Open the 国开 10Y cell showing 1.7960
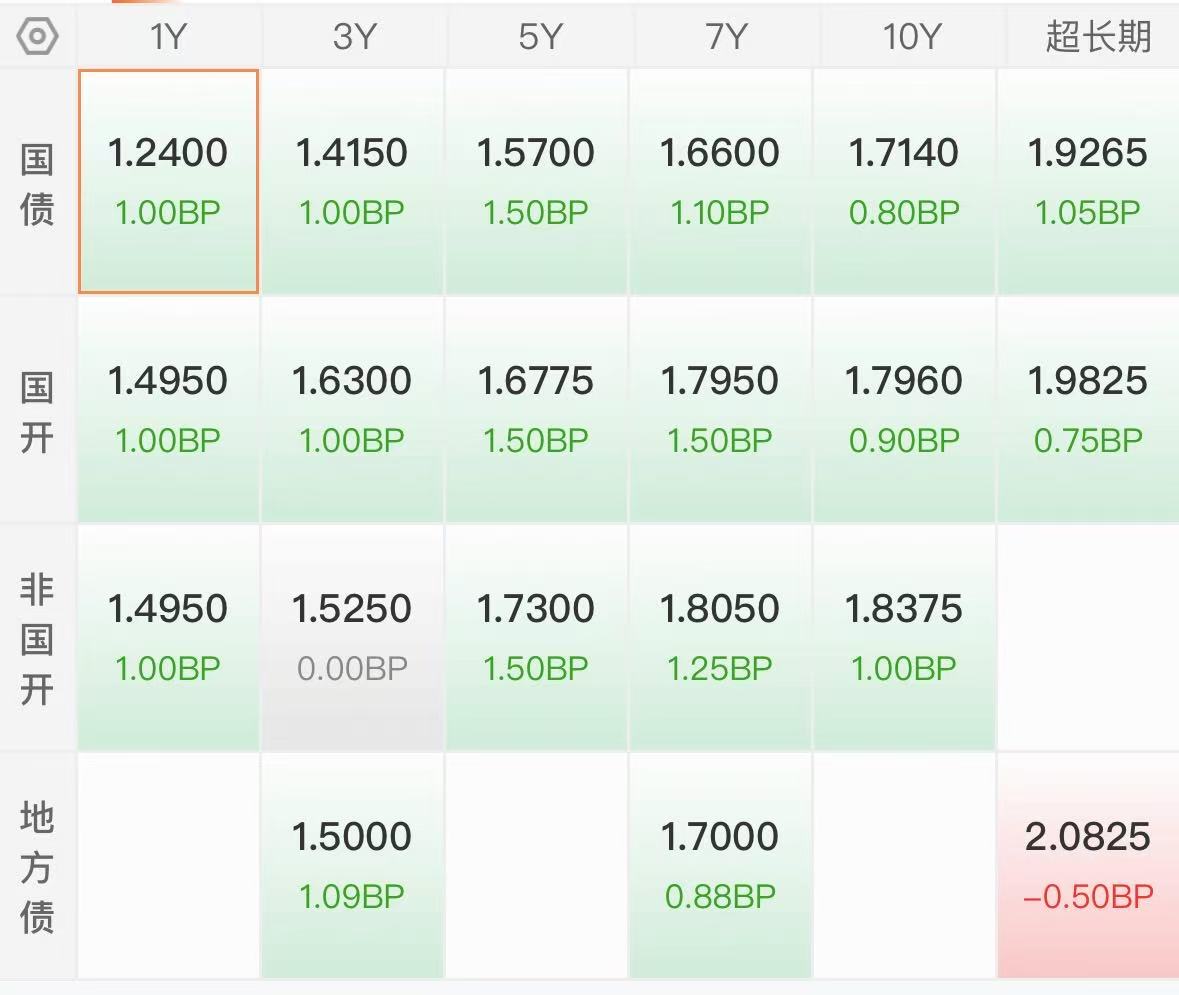This screenshot has width=1179, height=995. click(x=904, y=410)
